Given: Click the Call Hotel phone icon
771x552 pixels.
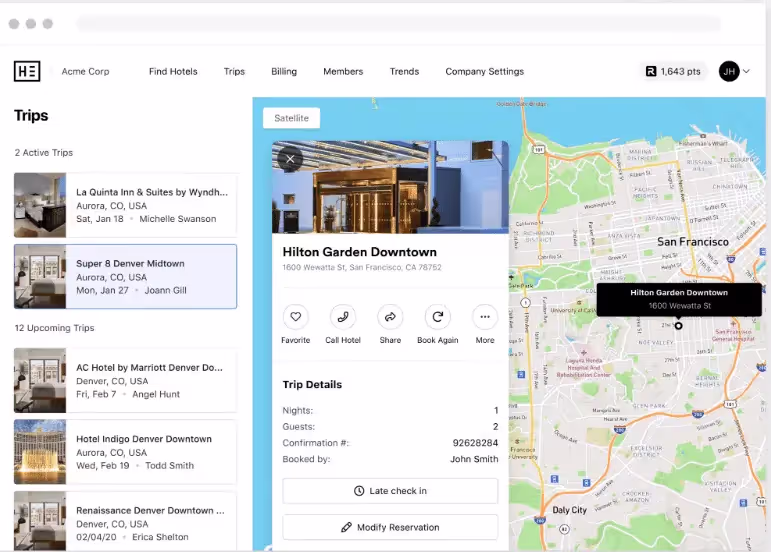Looking at the screenshot, I should 343,317.
